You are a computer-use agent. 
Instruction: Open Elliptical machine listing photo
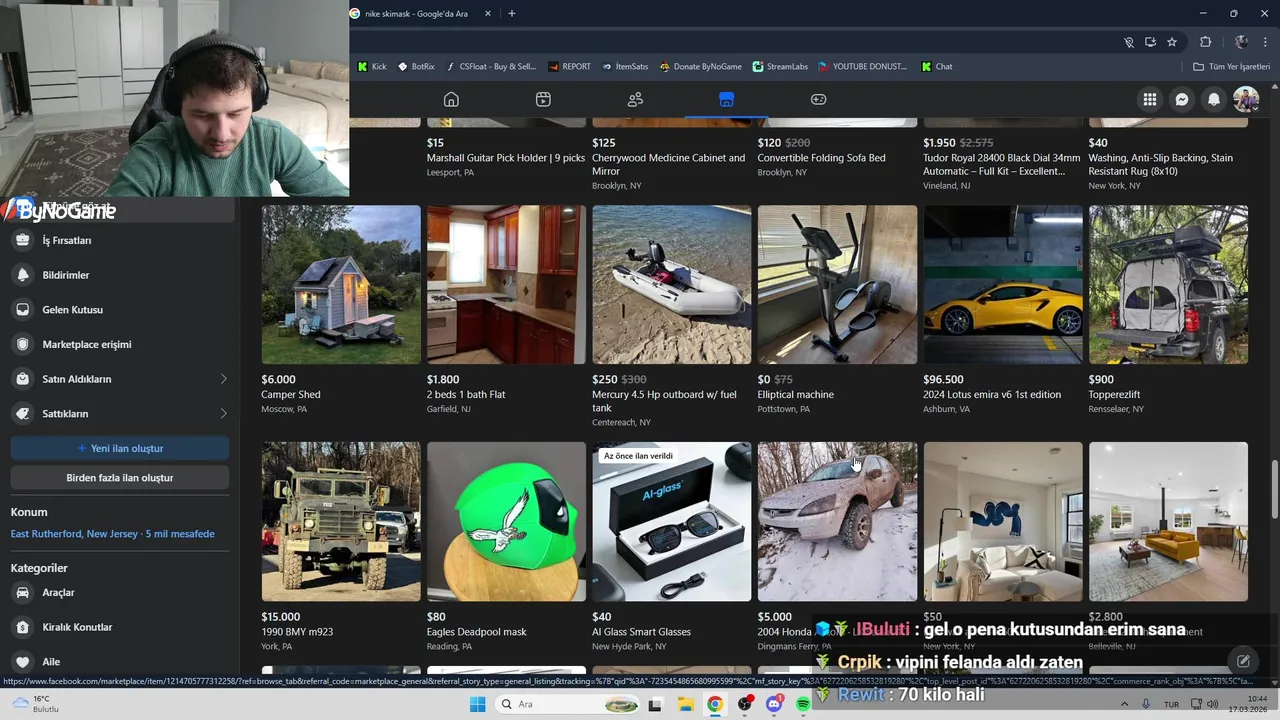[x=837, y=285]
